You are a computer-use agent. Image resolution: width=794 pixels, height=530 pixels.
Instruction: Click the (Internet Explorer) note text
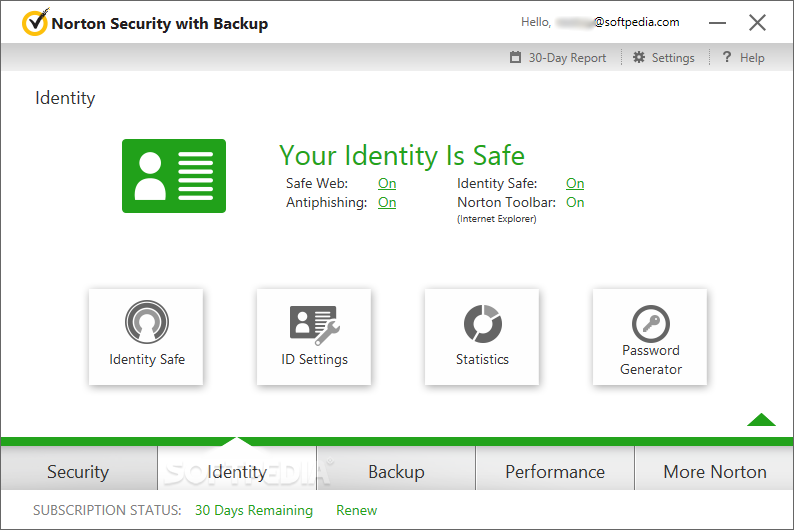click(x=497, y=219)
